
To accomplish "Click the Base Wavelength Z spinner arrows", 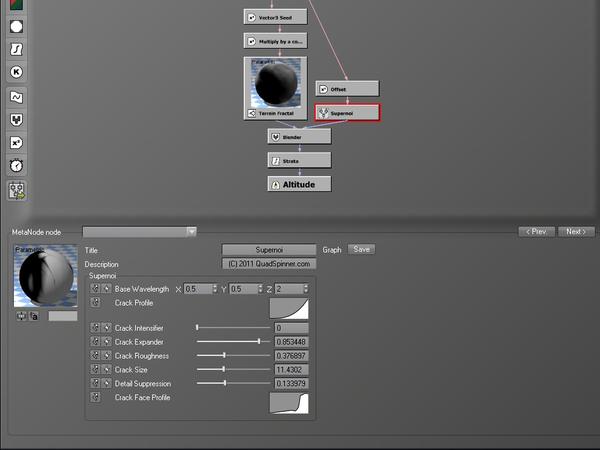I will [306, 289].
